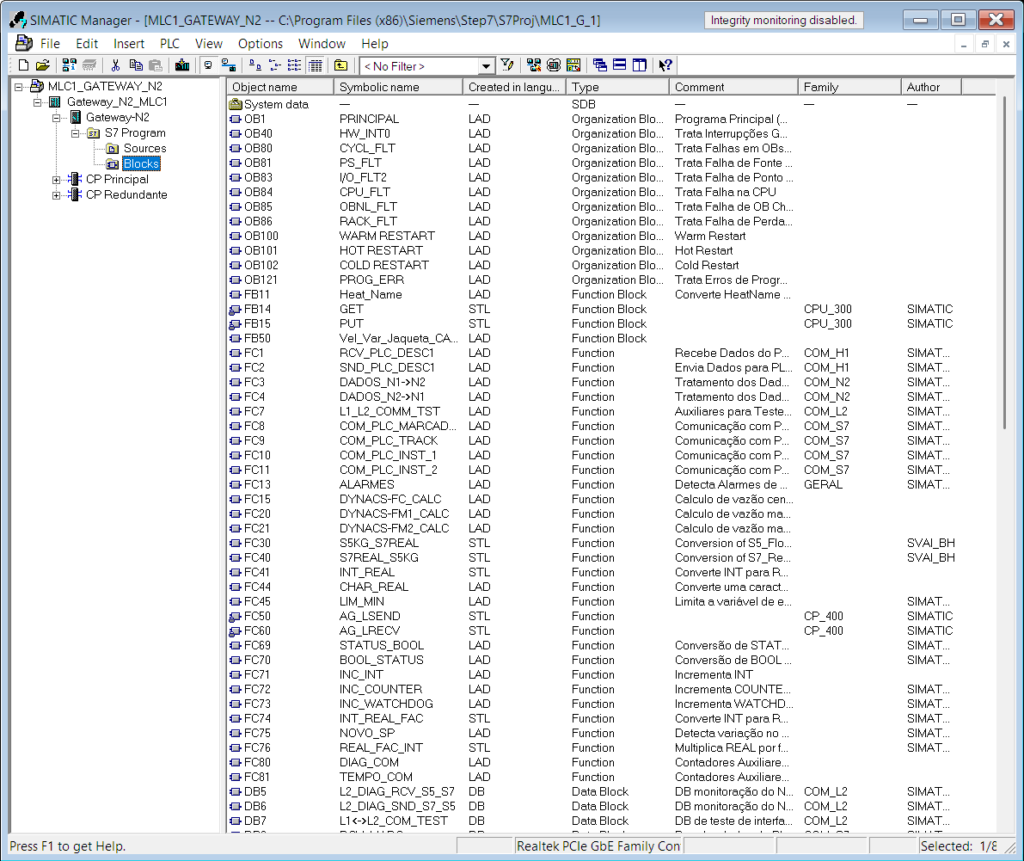Toggle the Online view toolbar button
This screenshot has height=861, width=1024.
[229, 65]
